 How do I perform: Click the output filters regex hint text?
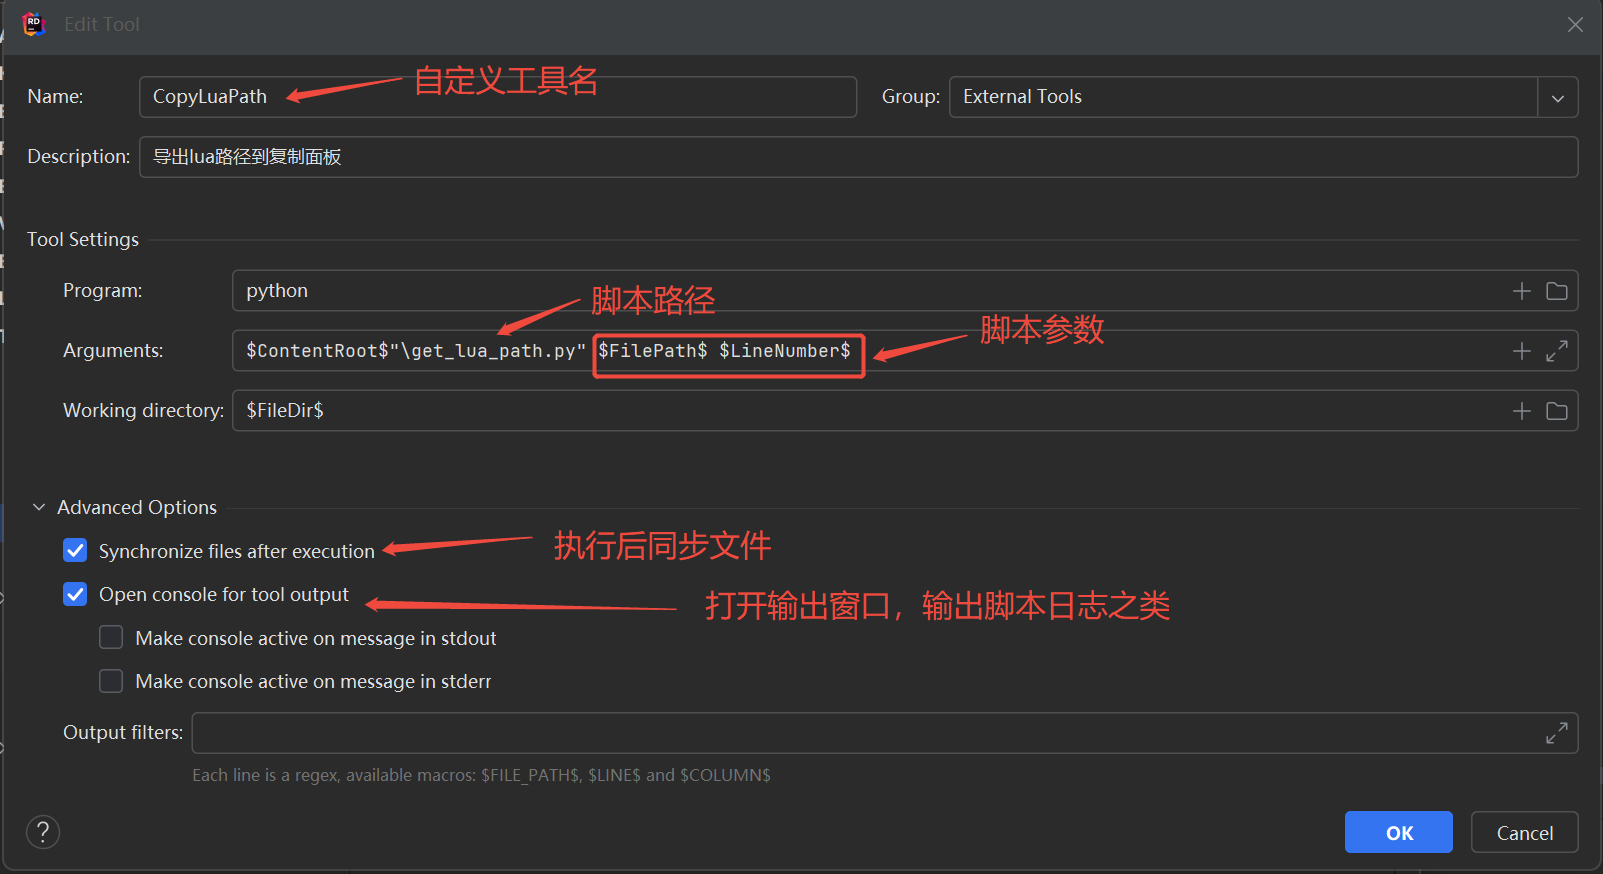click(x=481, y=775)
